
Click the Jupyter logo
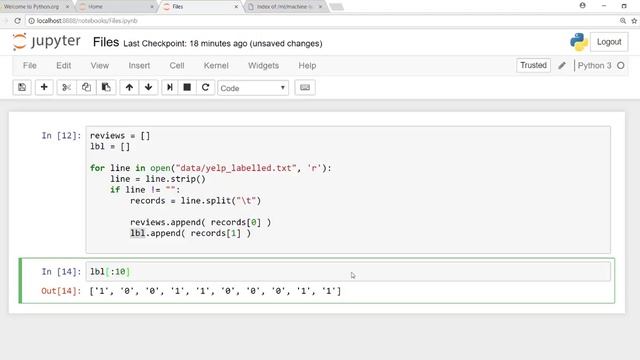(x=47, y=42)
